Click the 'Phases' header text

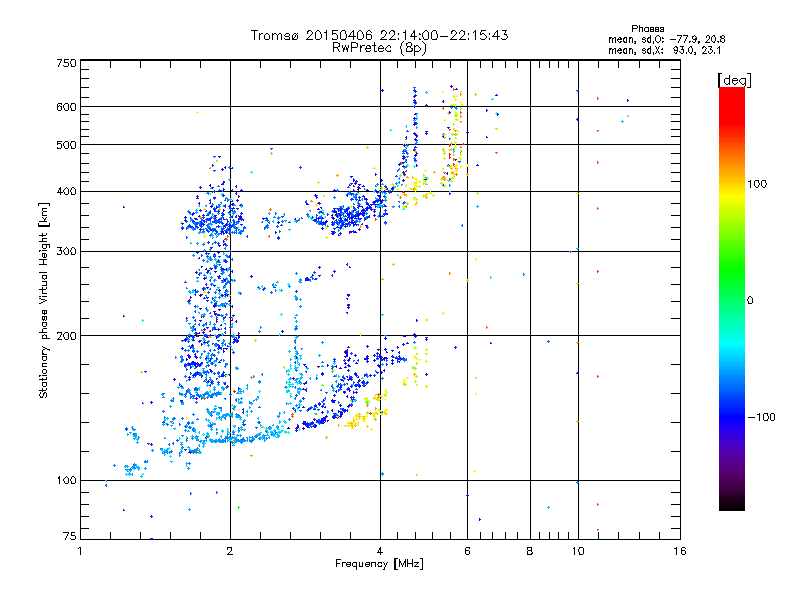click(647, 29)
